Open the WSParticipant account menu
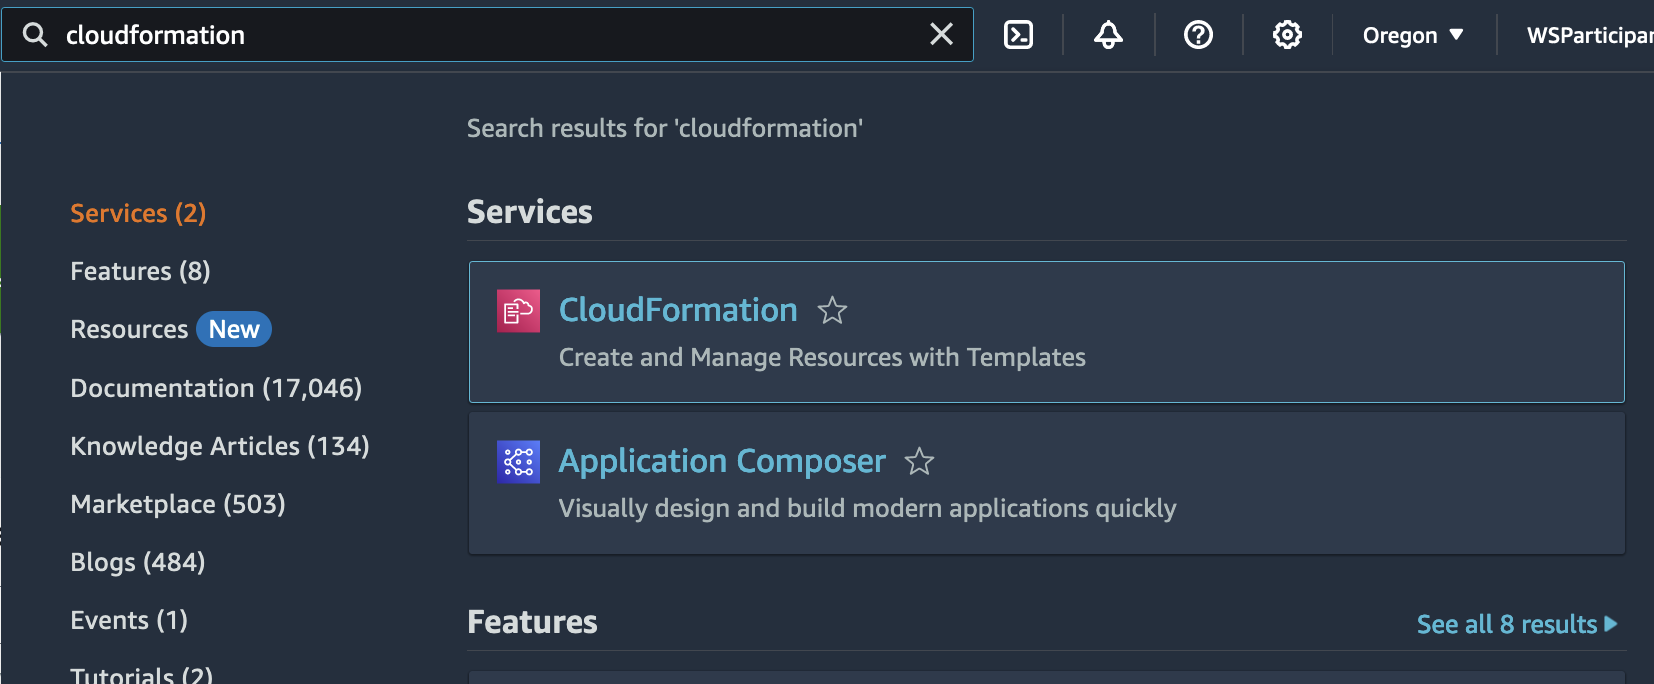This screenshot has height=684, width=1654. pyautogui.click(x=1588, y=35)
